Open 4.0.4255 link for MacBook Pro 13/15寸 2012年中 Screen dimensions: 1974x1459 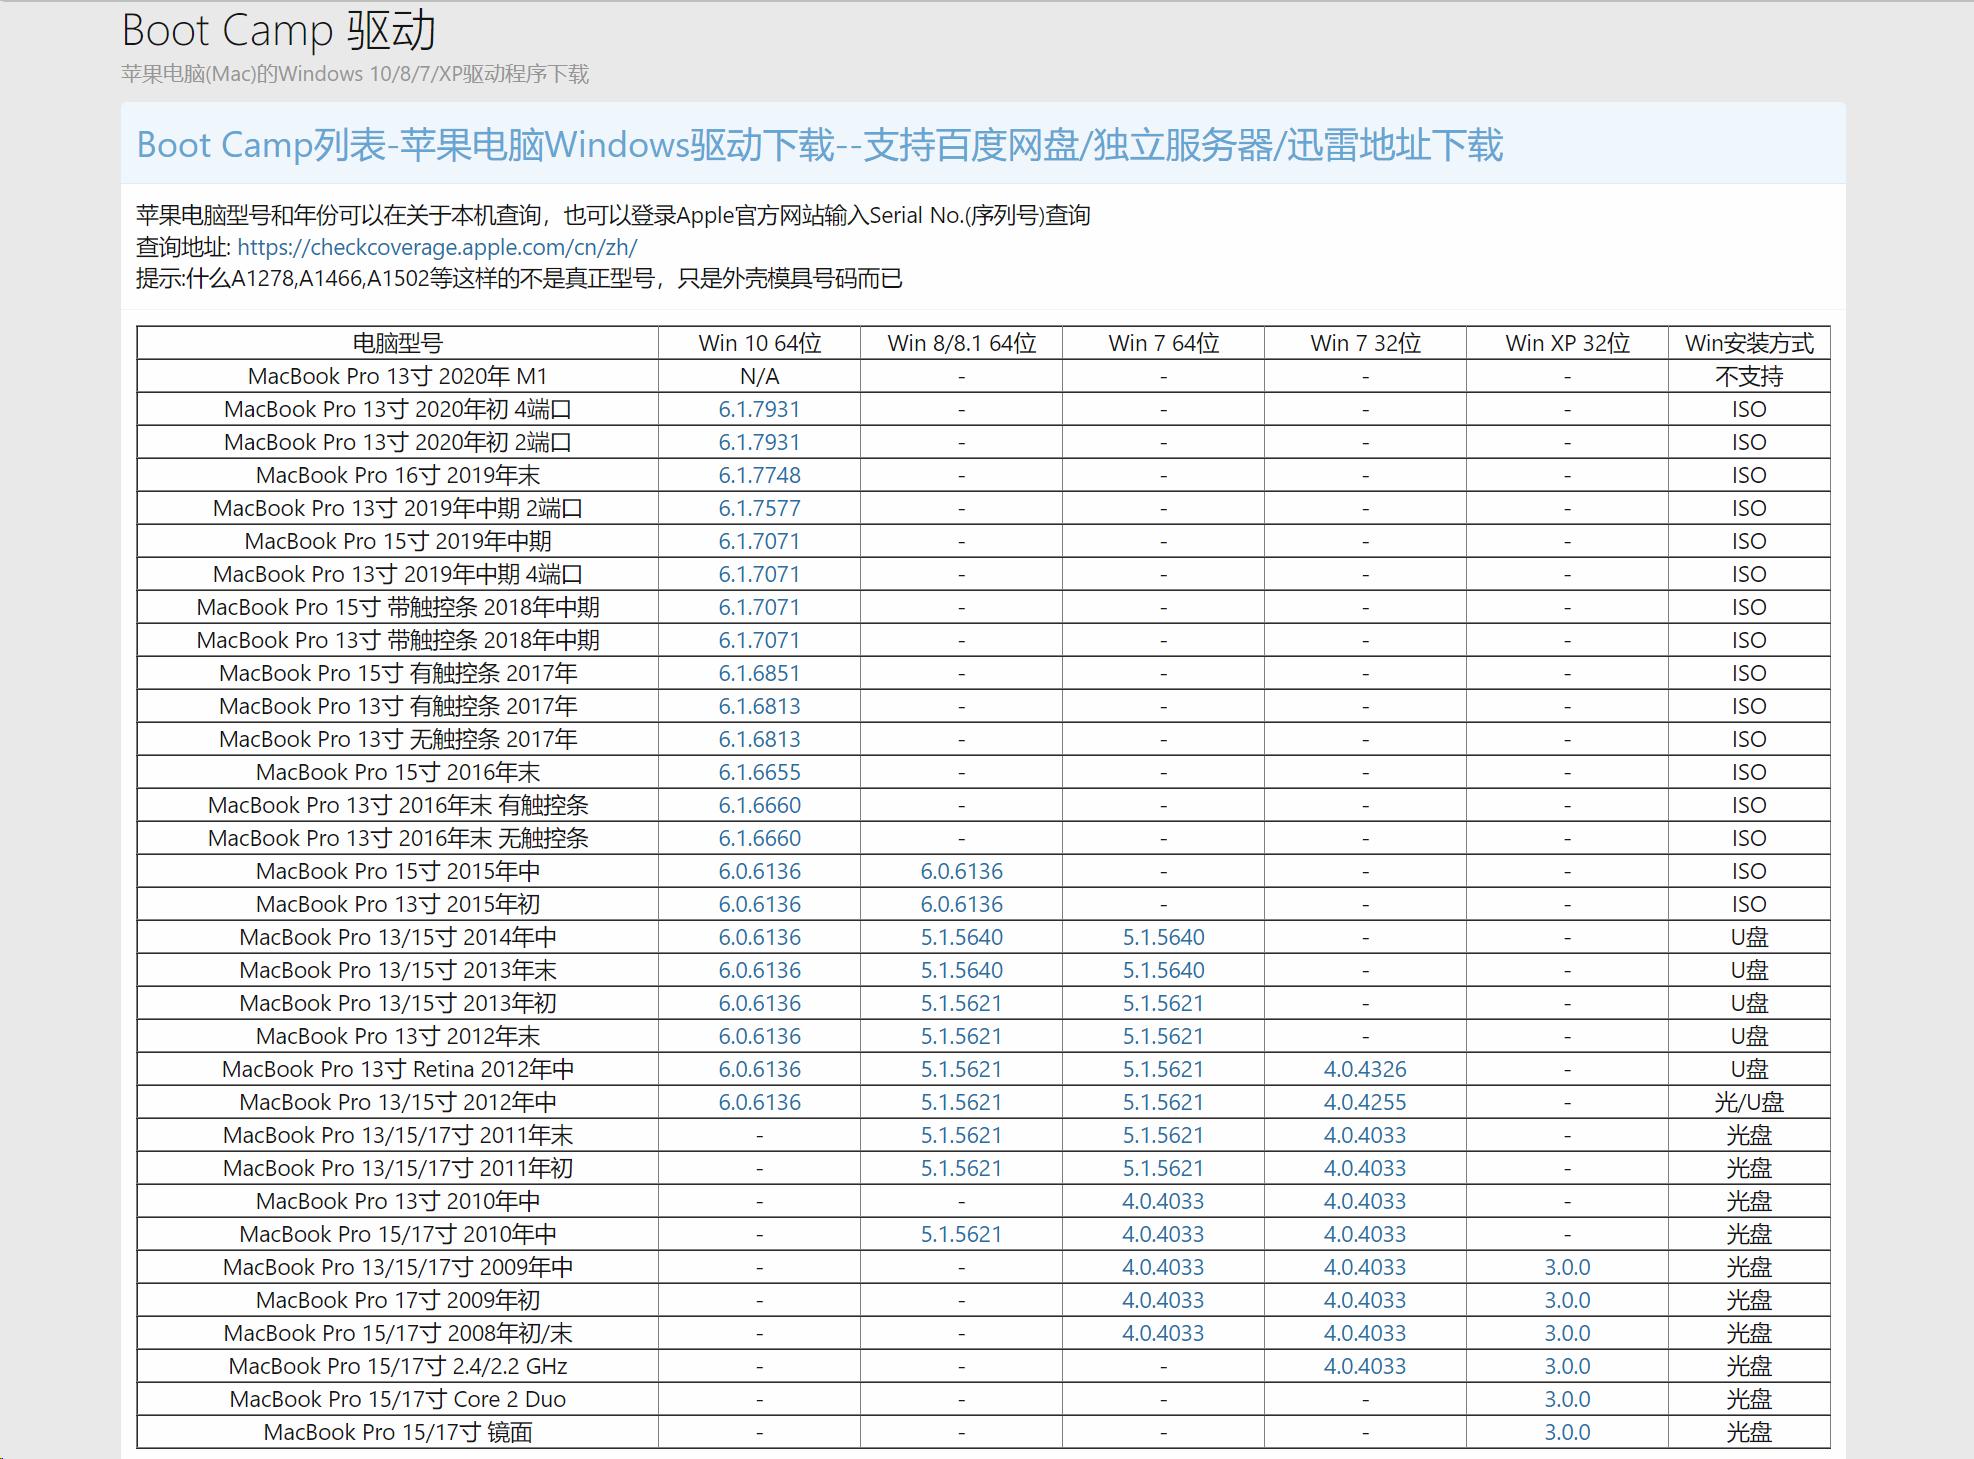(1366, 1102)
